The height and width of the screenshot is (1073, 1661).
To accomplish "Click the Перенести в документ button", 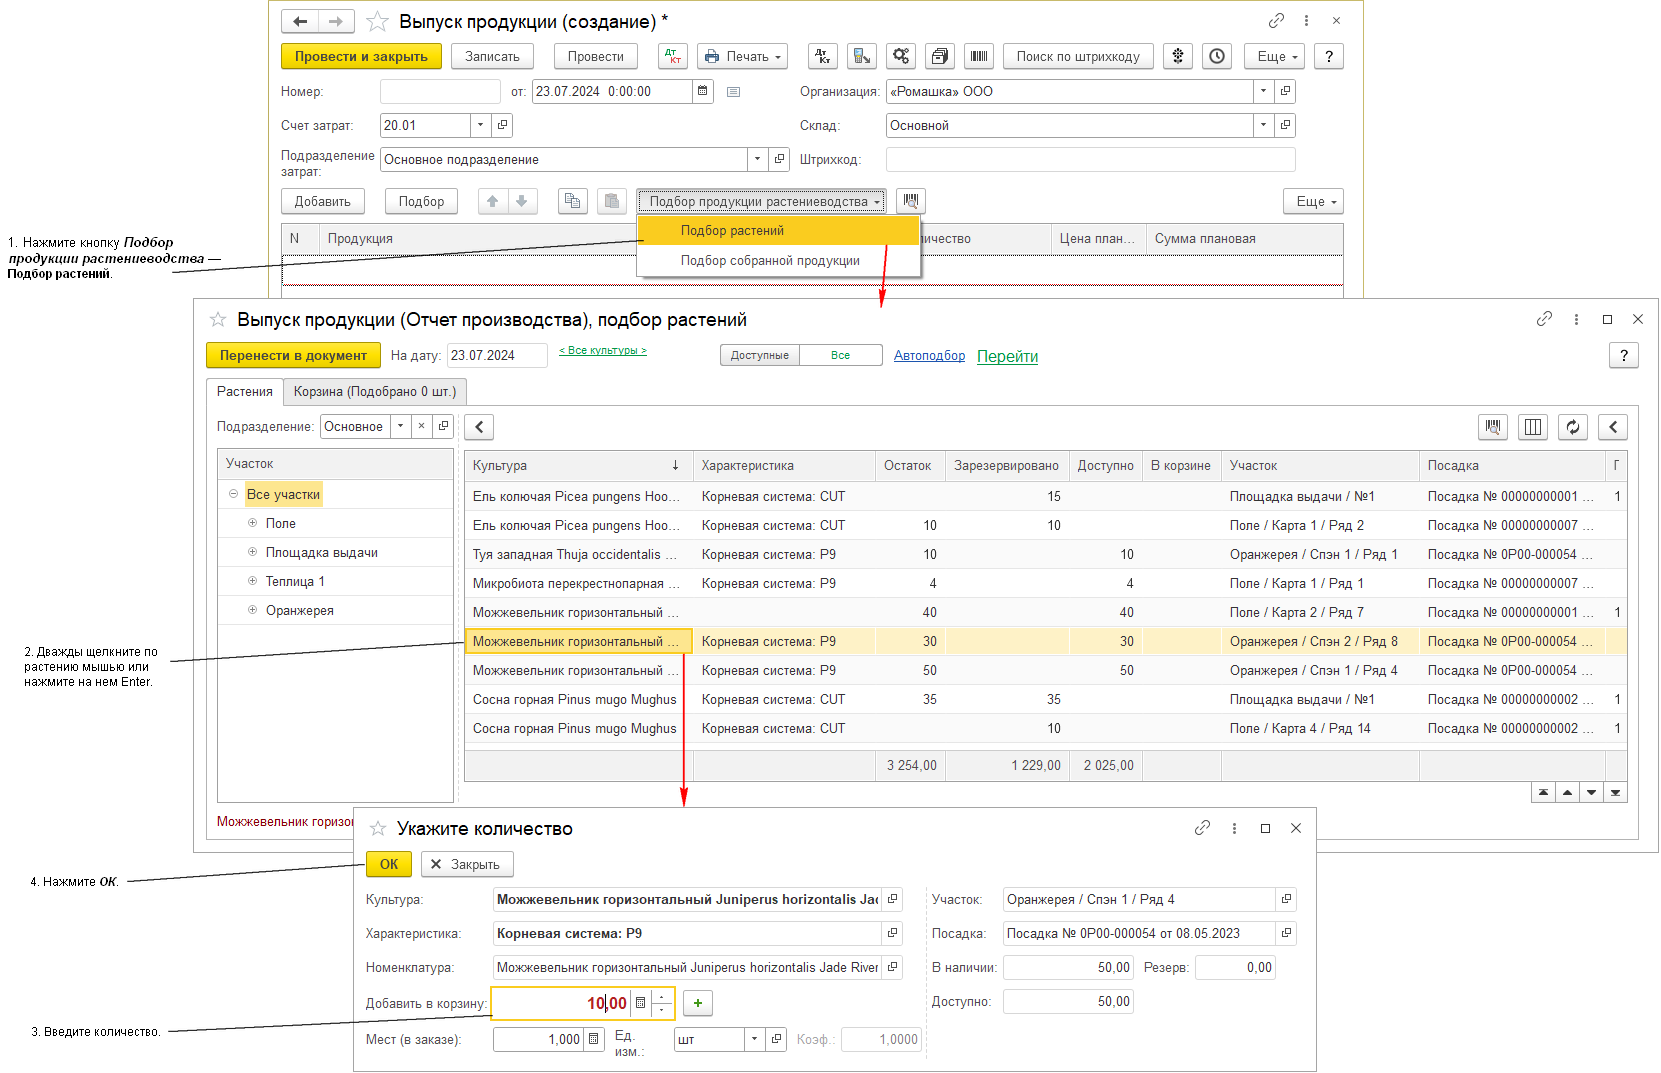I will point(293,355).
